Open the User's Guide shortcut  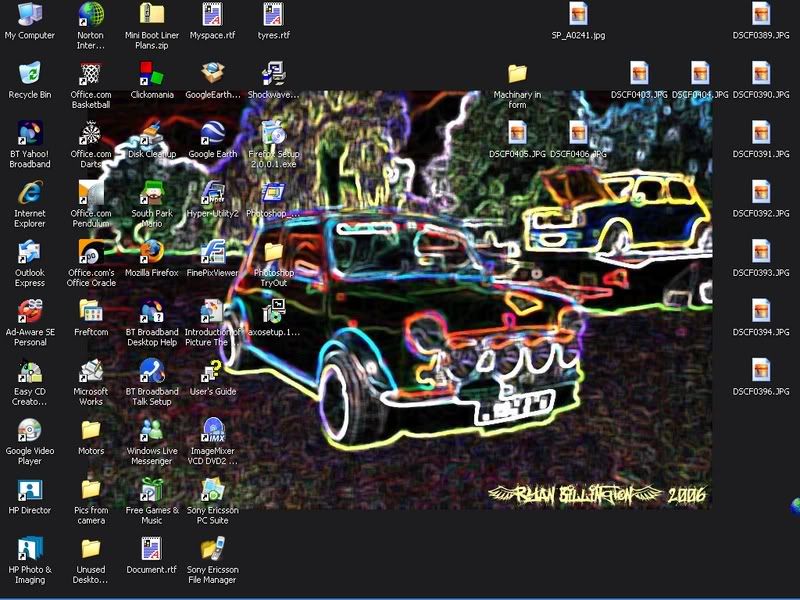coord(212,371)
